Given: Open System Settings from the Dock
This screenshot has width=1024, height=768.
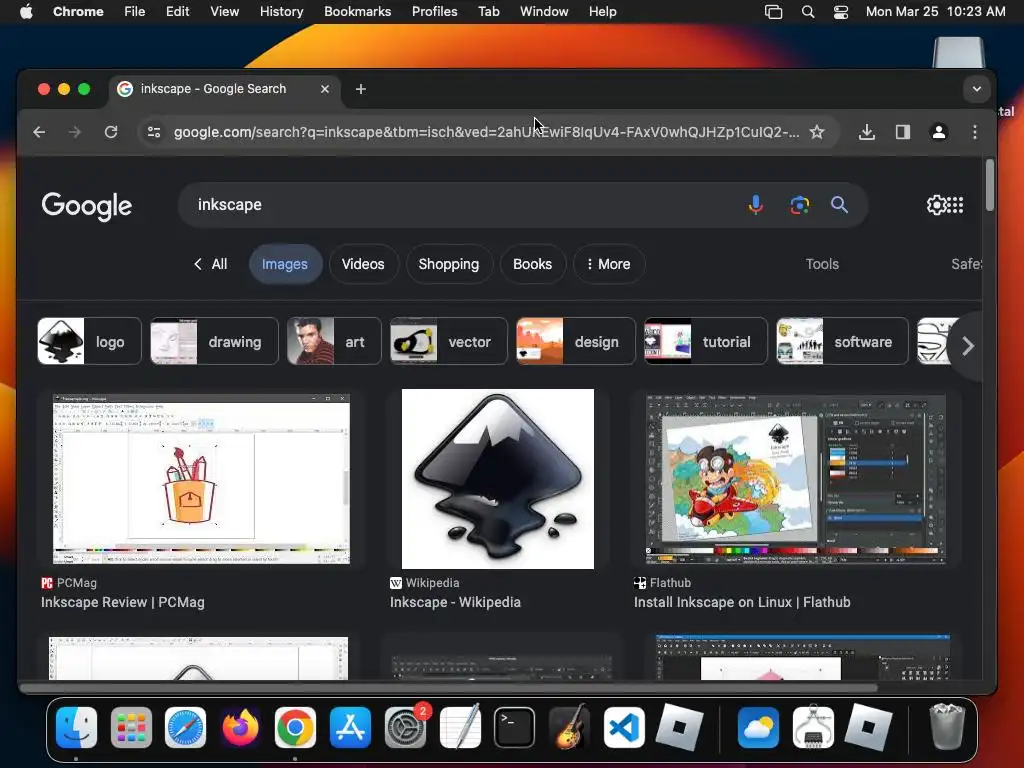Looking at the screenshot, I should (x=406, y=728).
